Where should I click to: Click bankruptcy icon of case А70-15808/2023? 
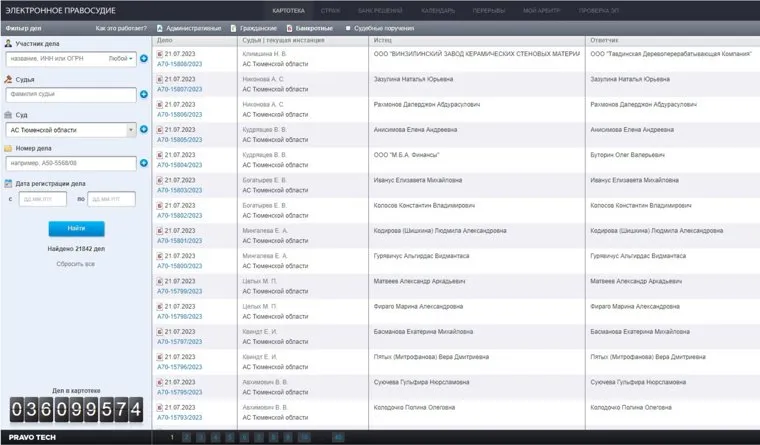[160, 53]
